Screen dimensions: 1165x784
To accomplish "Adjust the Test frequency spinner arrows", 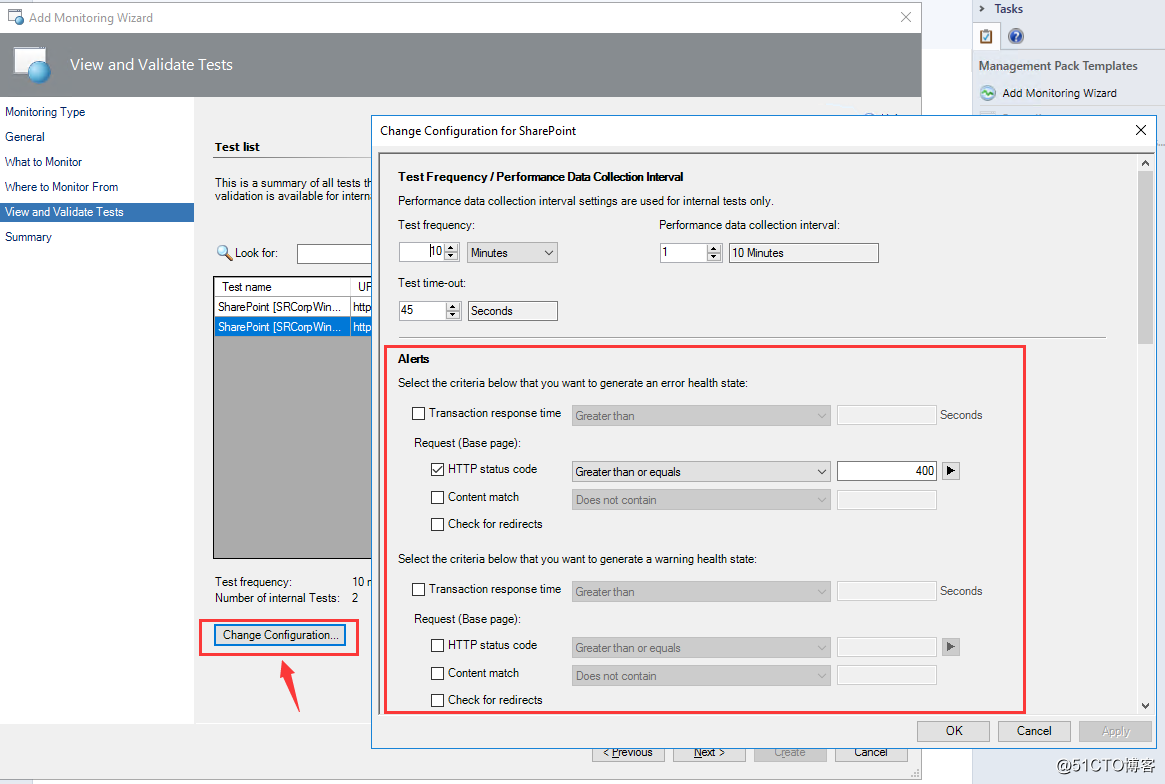I will coord(450,252).
